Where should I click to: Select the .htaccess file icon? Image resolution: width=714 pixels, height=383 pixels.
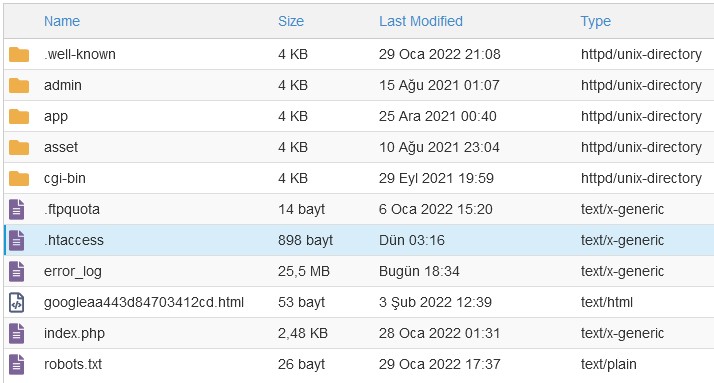[x=16, y=240]
